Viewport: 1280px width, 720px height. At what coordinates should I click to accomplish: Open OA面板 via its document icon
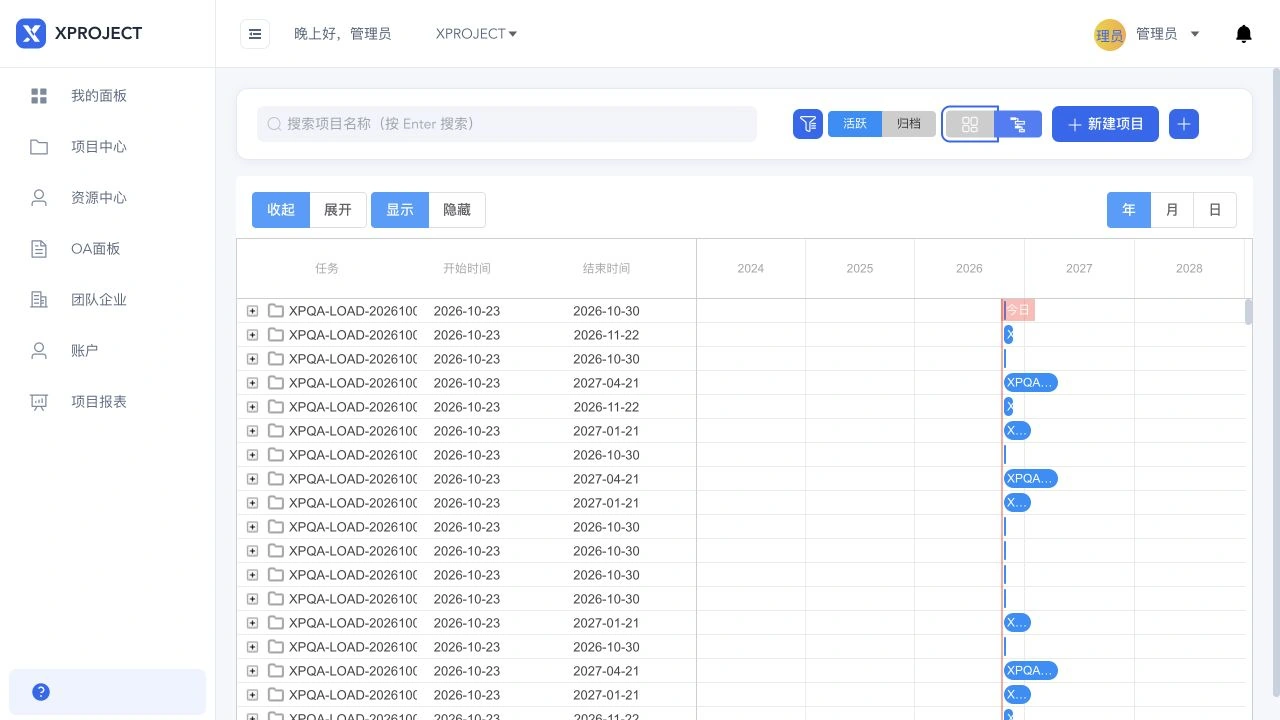tap(39, 249)
